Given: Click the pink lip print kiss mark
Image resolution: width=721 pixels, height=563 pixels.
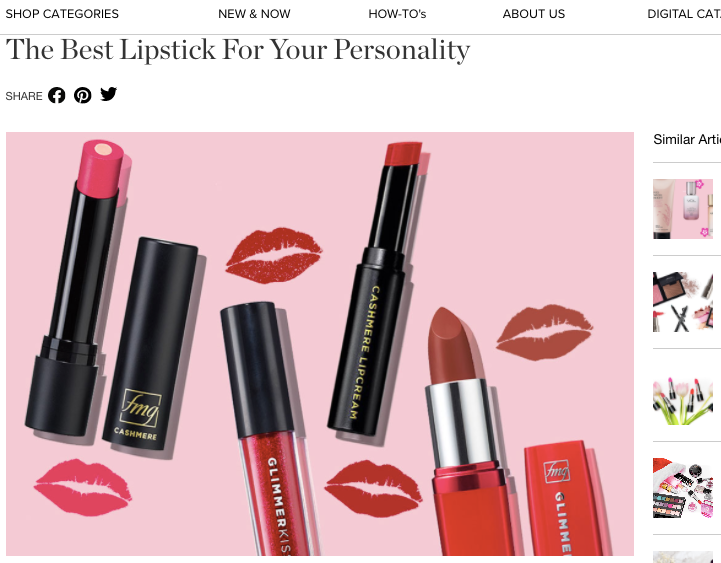Looking at the screenshot, I should click(83, 487).
